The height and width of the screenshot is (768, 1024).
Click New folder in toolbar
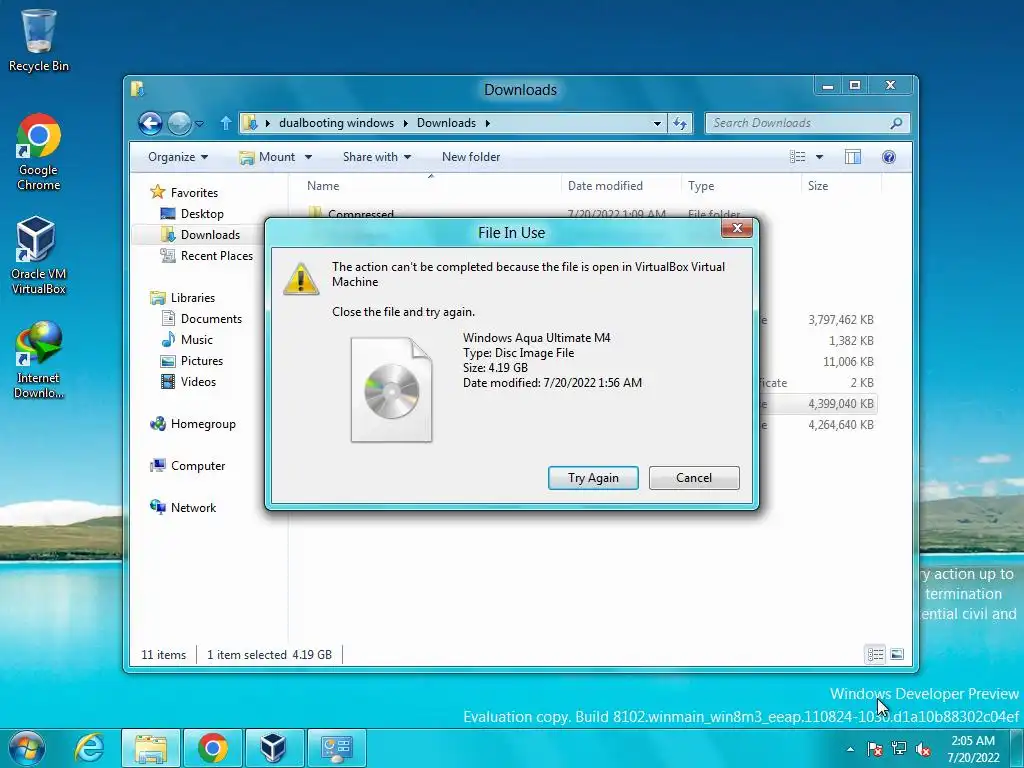pyautogui.click(x=471, y=157)
